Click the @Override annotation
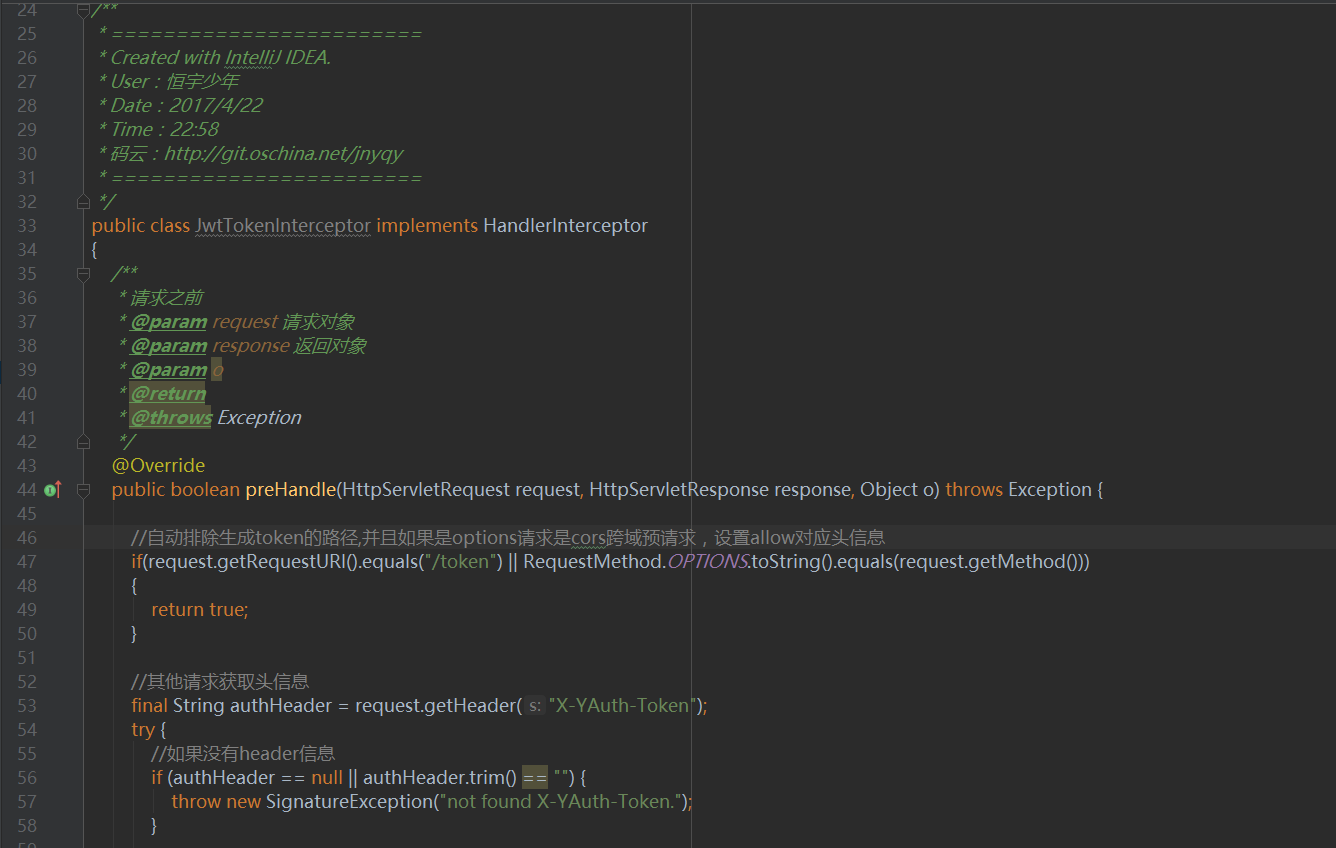1336x848 pixels. [158, 466]
